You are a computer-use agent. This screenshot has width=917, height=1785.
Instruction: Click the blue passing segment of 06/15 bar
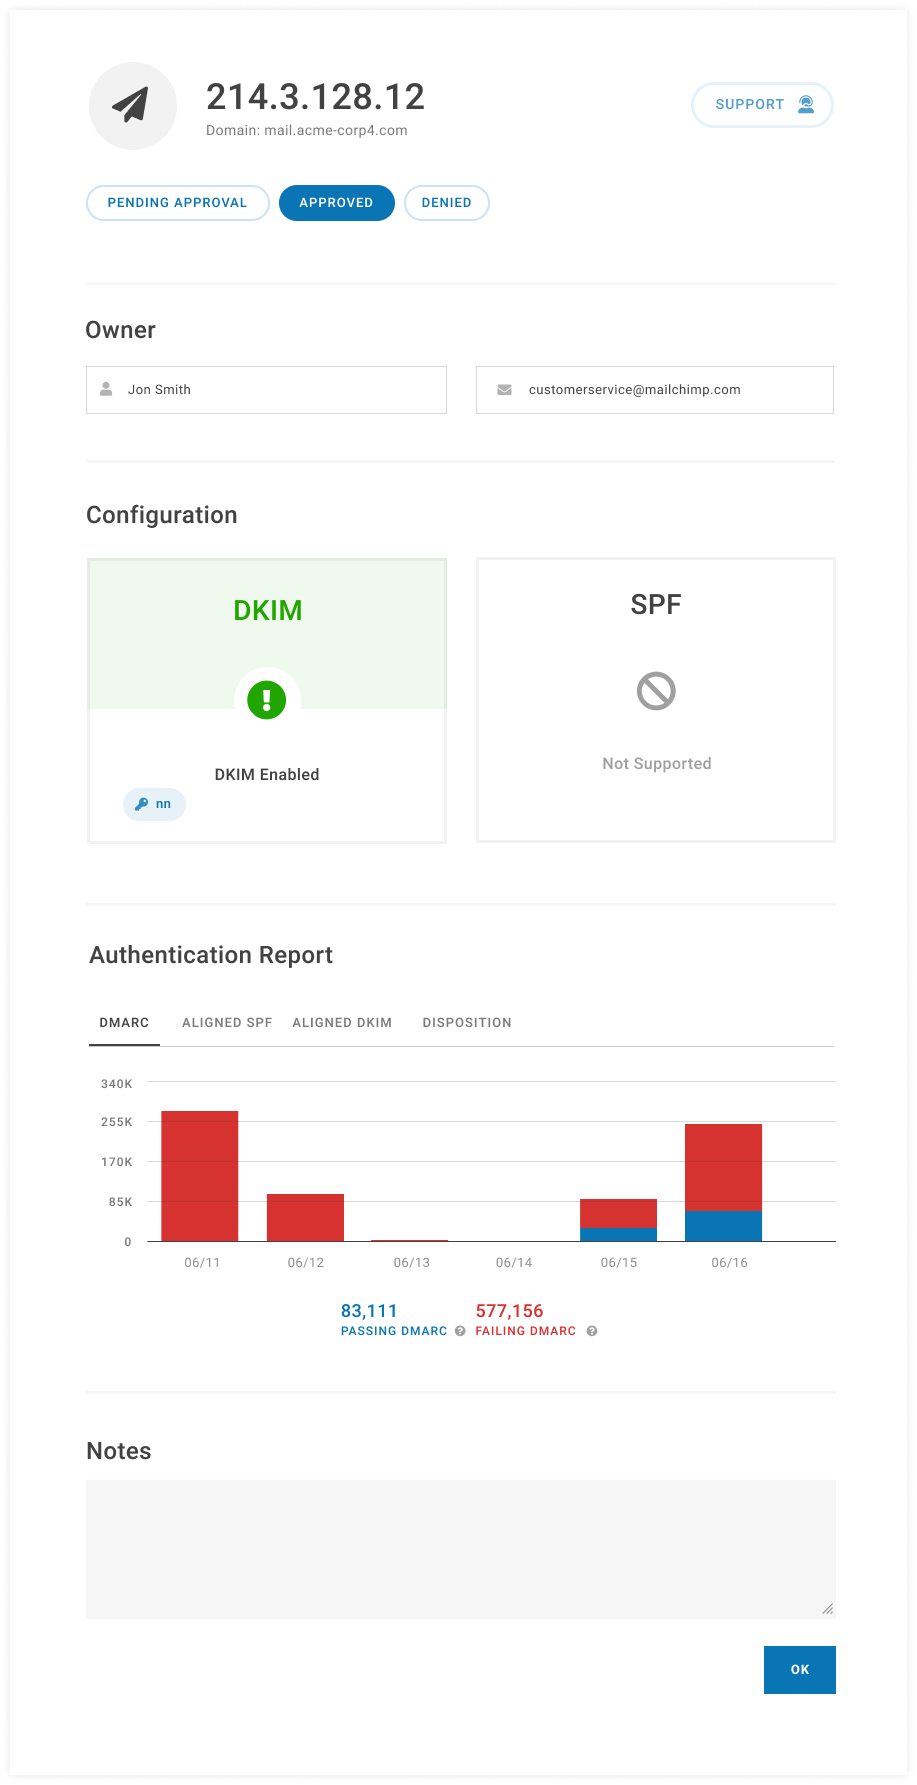(x=618, y=1234)
